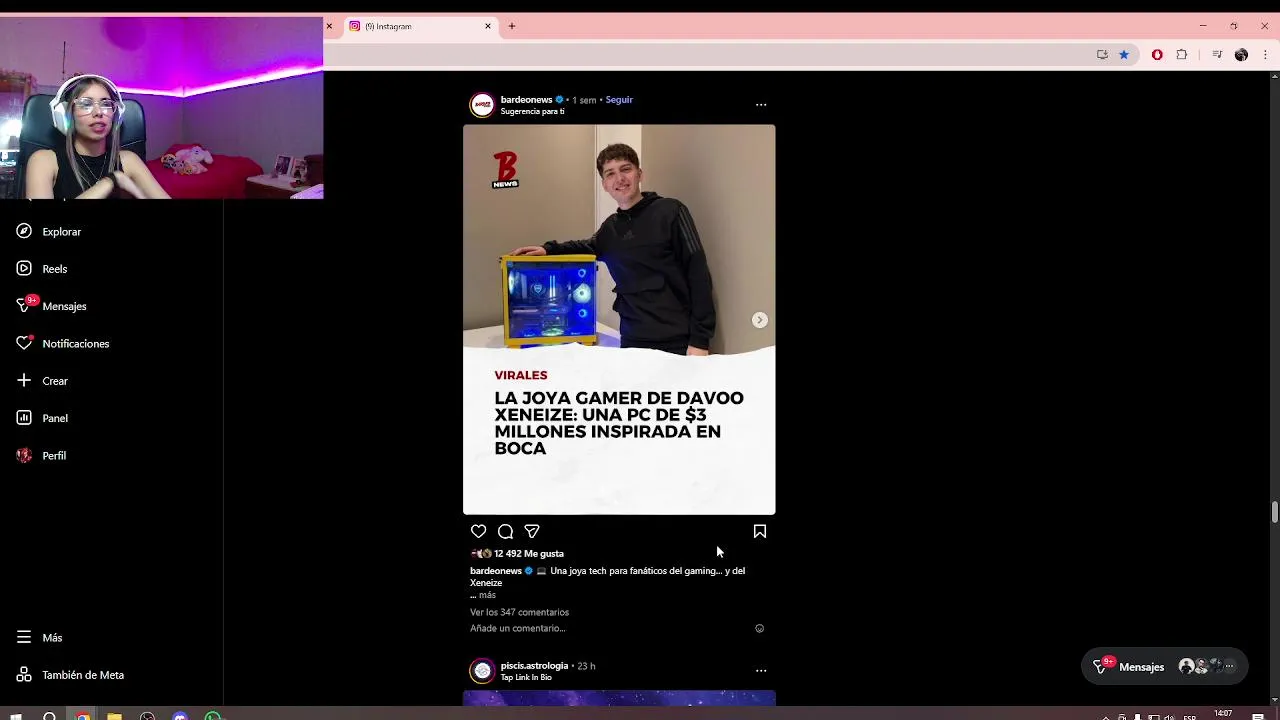The image size is (1280, 720).
Task: Click the 'Sugerencia para ti' label
Action: pos(532,112)
